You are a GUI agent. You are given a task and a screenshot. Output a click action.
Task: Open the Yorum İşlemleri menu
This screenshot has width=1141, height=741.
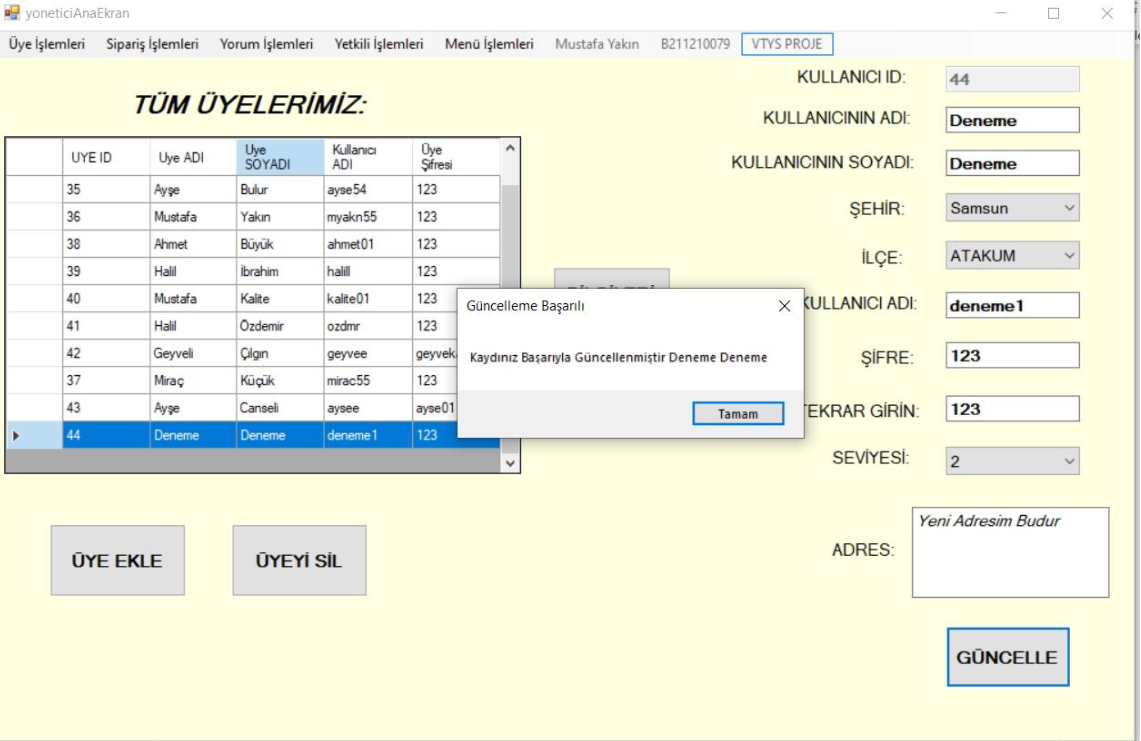(x=266, y=44)
